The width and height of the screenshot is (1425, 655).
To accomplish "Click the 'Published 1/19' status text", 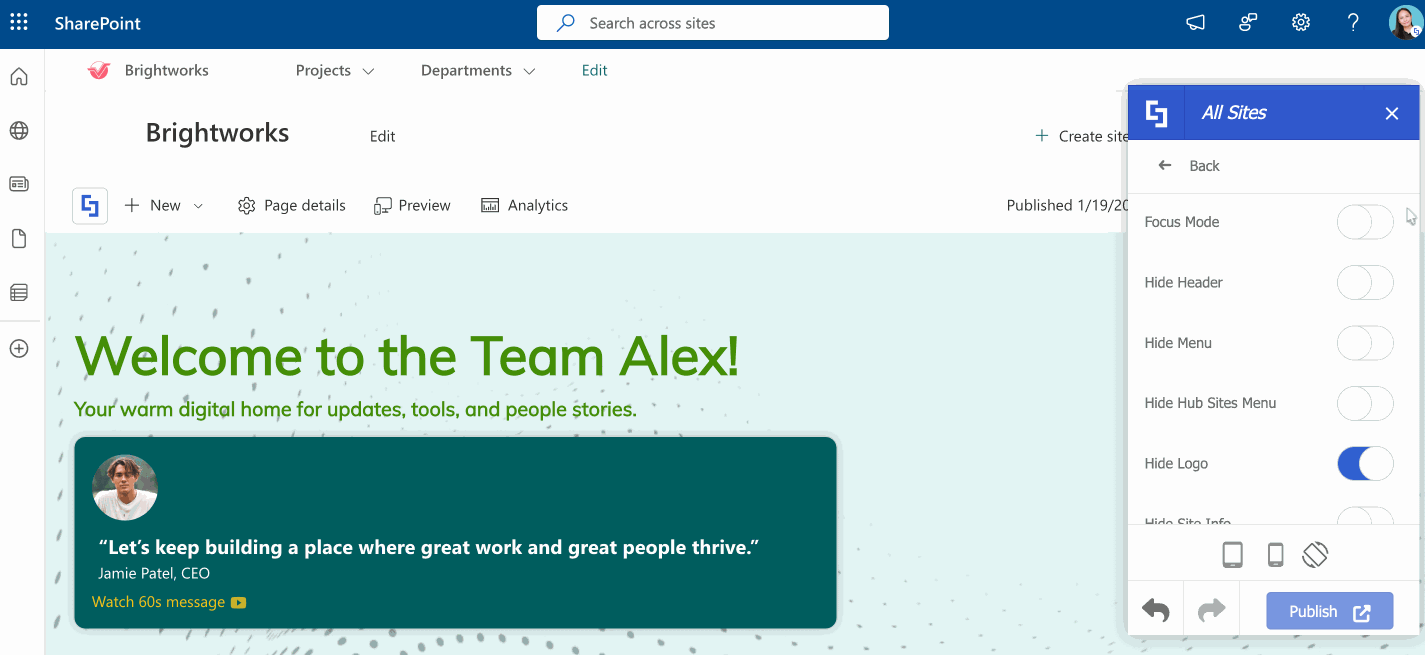I will tap(1065, 206).
